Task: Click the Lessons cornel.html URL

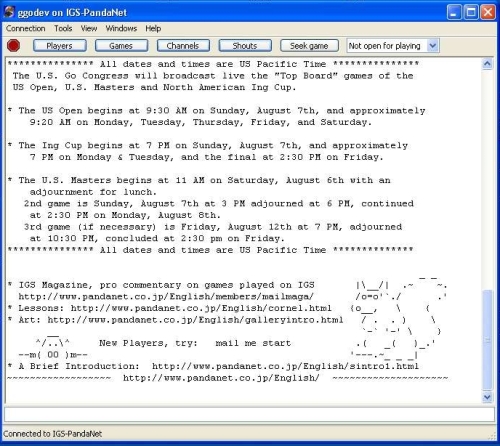Action: tap(201, 308)
